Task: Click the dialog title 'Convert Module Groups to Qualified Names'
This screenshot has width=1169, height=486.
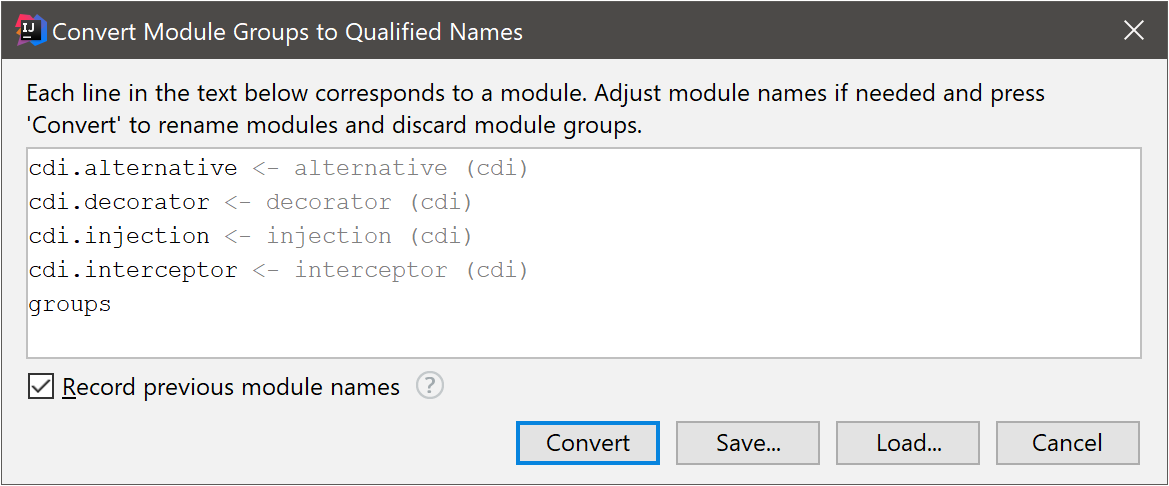Action: click(x=288, y=31)
